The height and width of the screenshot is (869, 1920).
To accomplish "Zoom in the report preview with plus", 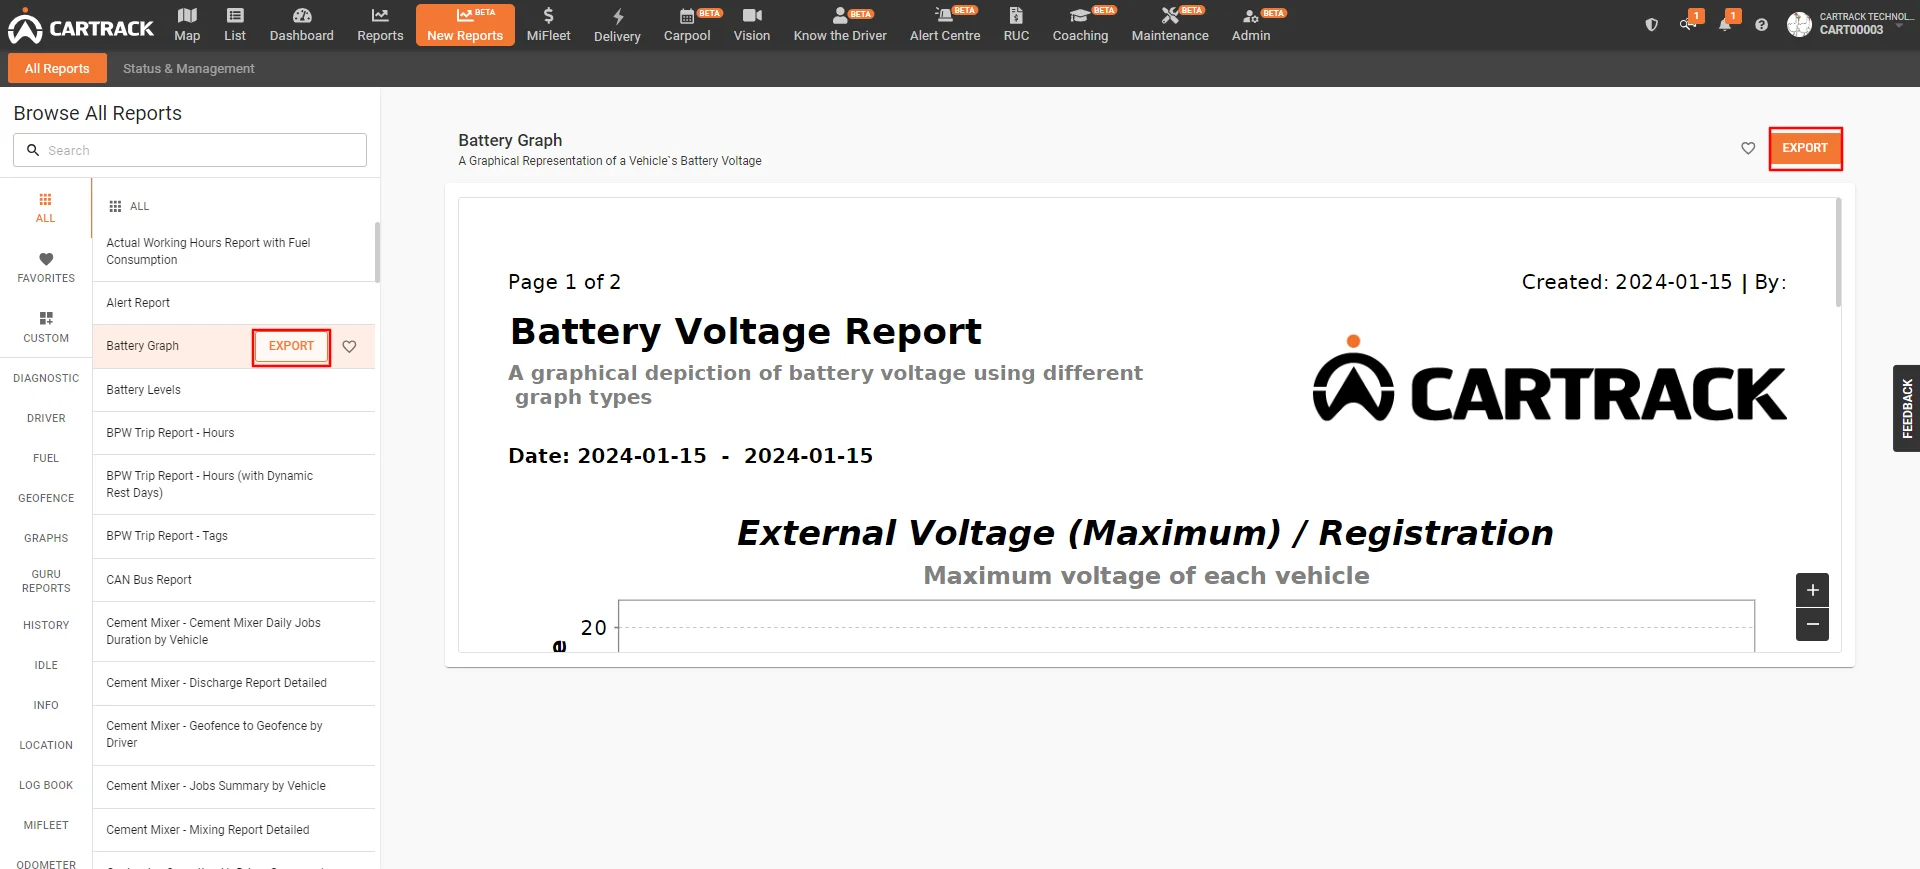I will coord(1812,590).
